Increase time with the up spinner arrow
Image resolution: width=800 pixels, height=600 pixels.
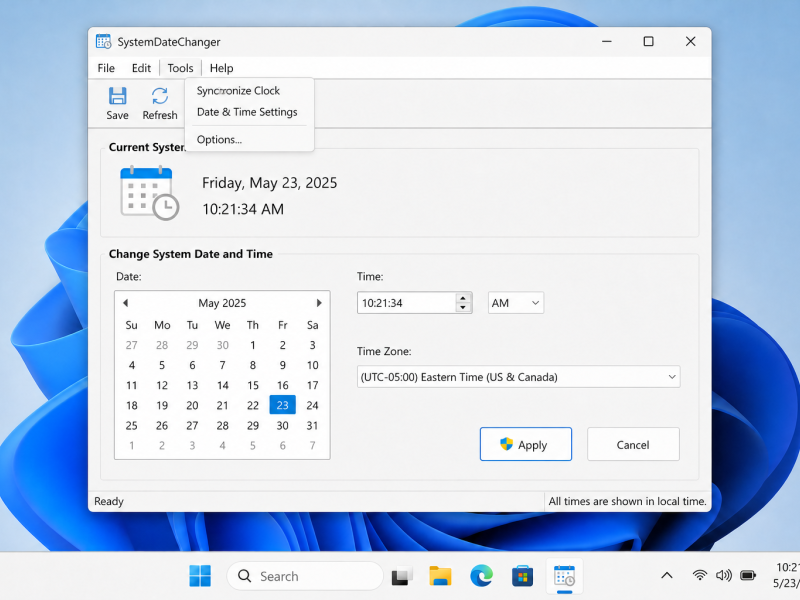[x=463, y=298]
